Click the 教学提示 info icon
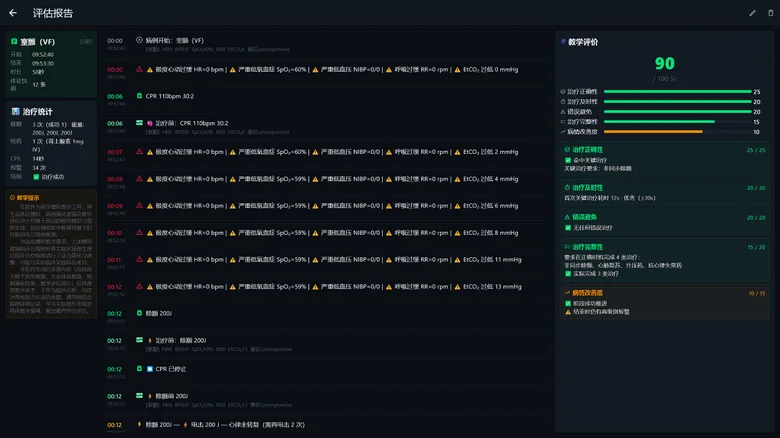 coord(12,198)
